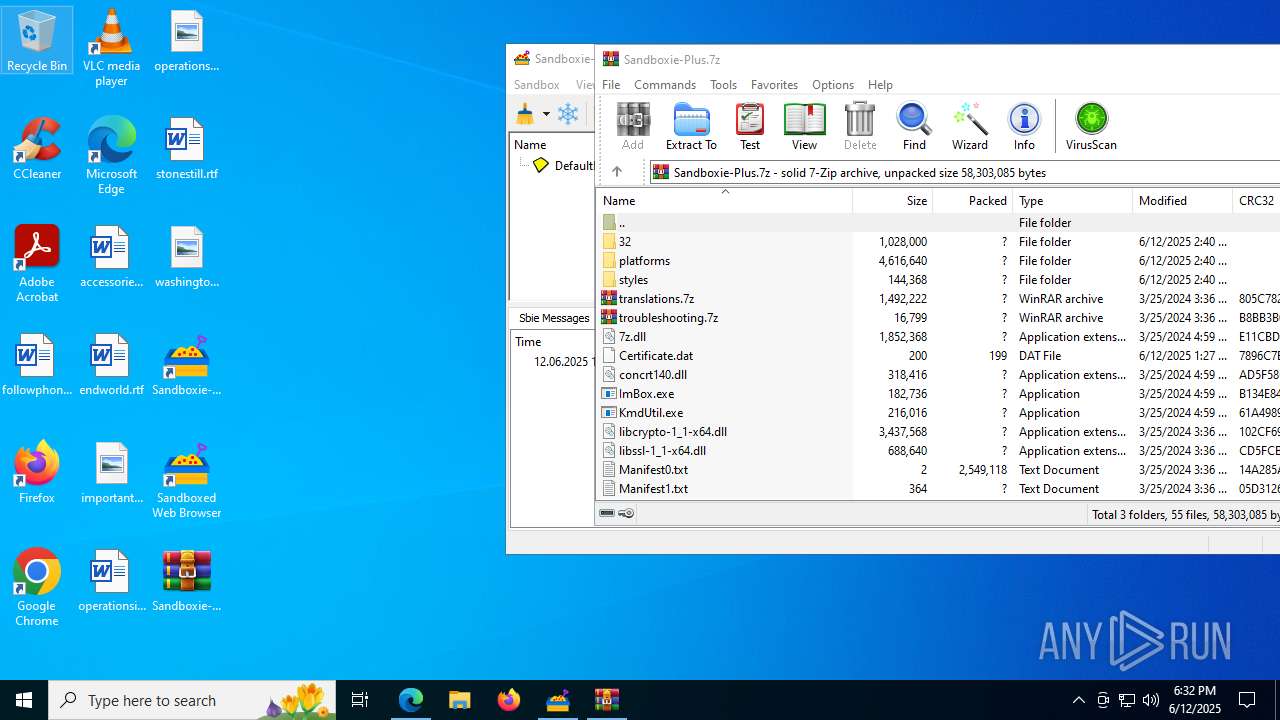
Task: Open Firefox desktop shortcut
Action: pyautogui.click(x=37, y=473)
